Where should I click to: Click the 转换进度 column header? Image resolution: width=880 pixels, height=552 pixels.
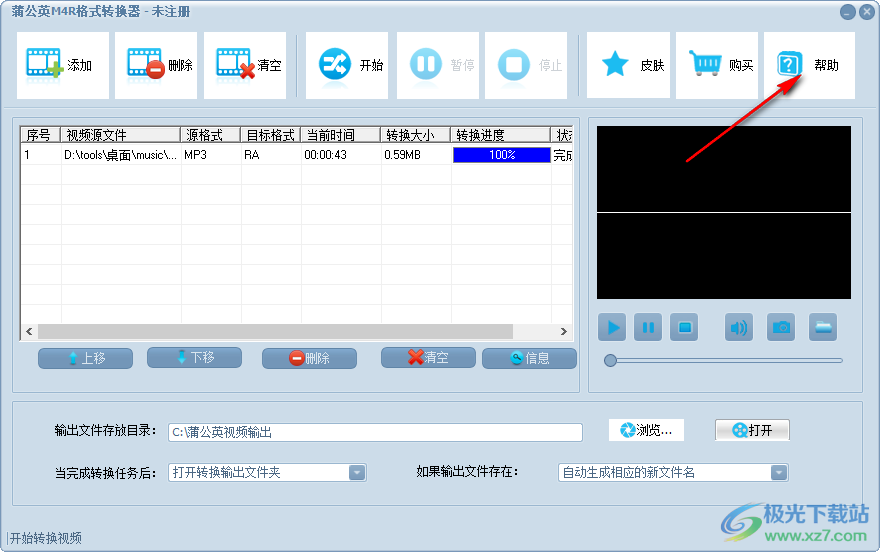pyautogui.click(x=501, y=135)
